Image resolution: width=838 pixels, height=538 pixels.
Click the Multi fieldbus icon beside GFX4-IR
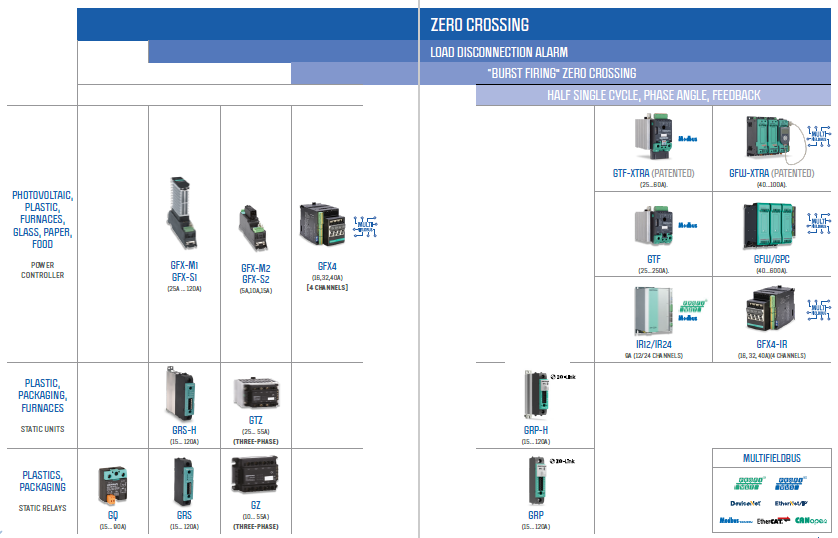point(819,309)
